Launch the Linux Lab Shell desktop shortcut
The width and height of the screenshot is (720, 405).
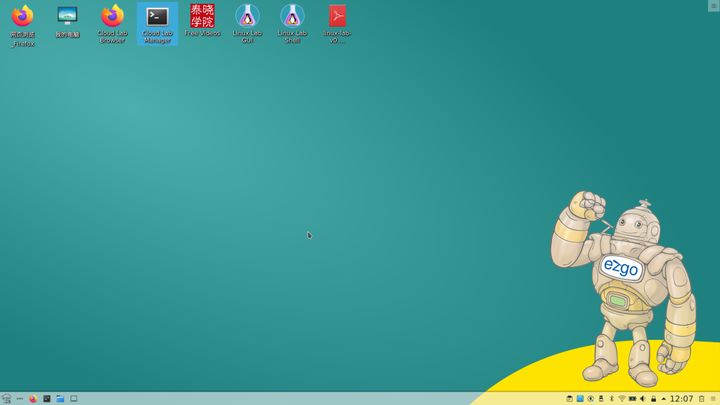[x=292, y=24]
